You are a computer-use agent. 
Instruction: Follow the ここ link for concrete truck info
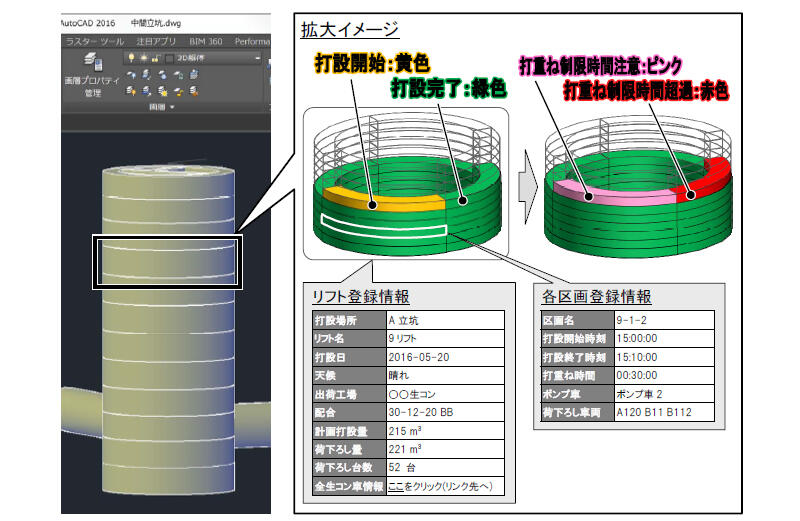395,486
